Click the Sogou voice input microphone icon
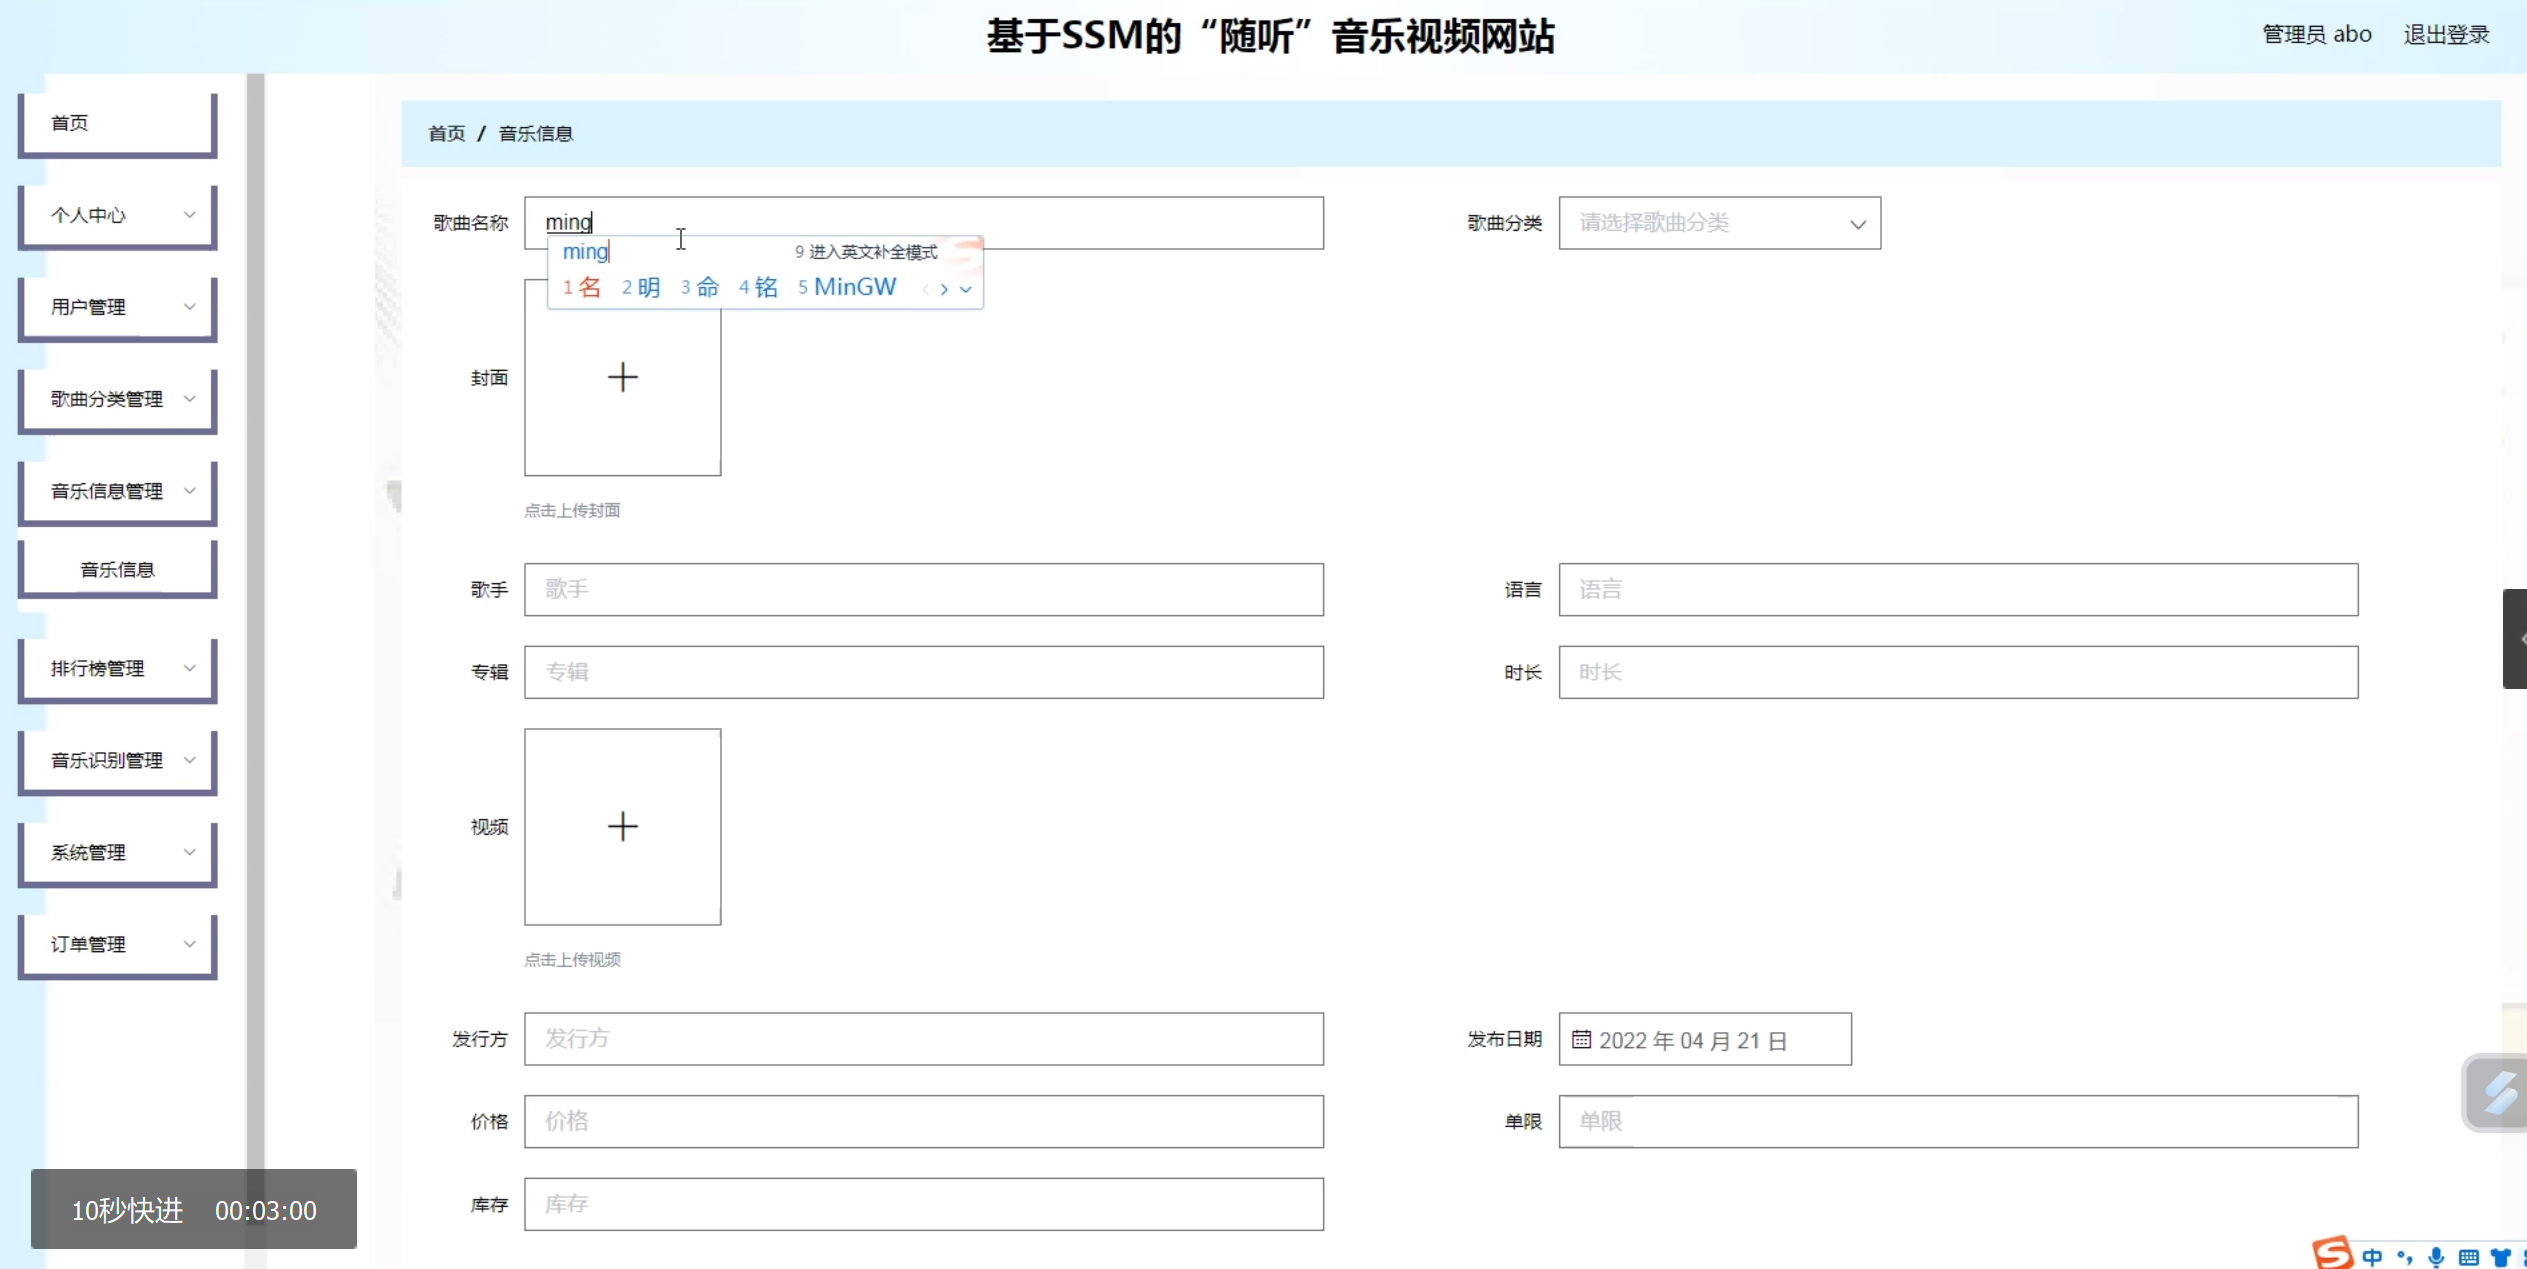This screenshot has width=2527, height=1269. point(2437,1257)
